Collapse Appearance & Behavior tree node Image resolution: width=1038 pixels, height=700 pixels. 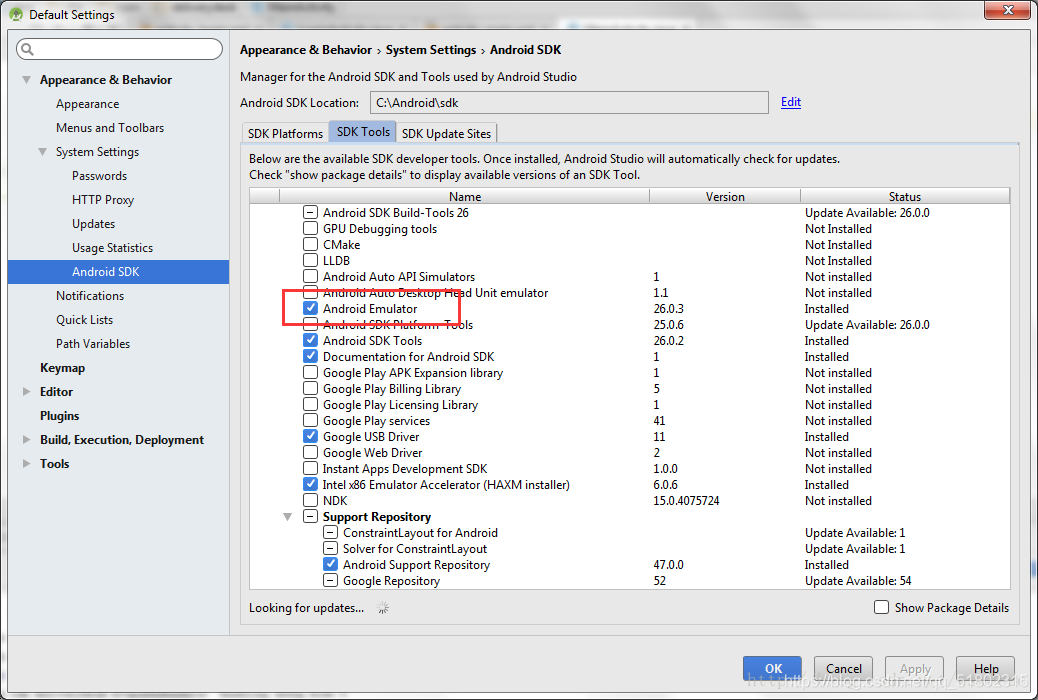(x=26, y=80)
